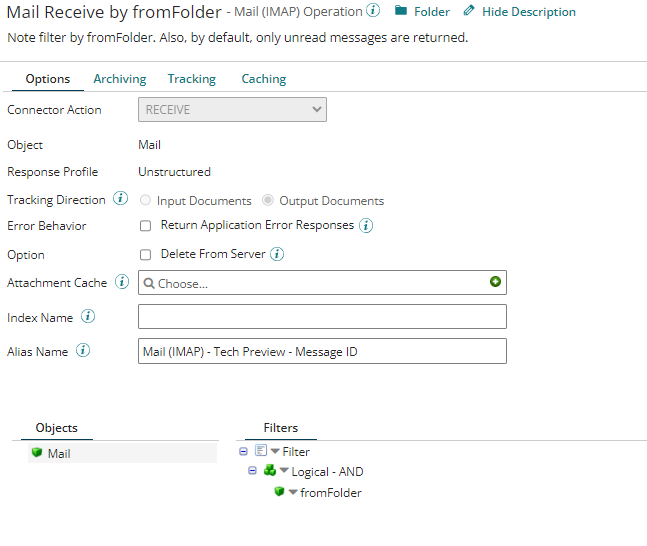
Task: Switch to the Caching tab
Action: [x=263, y=79]
